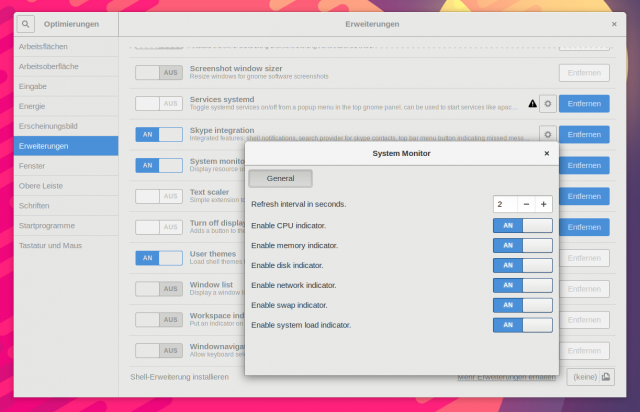The width and height of the screenshot is (640, 412).
Task: Open settings gear for Skype integration
Action: [x=547, y=133]
